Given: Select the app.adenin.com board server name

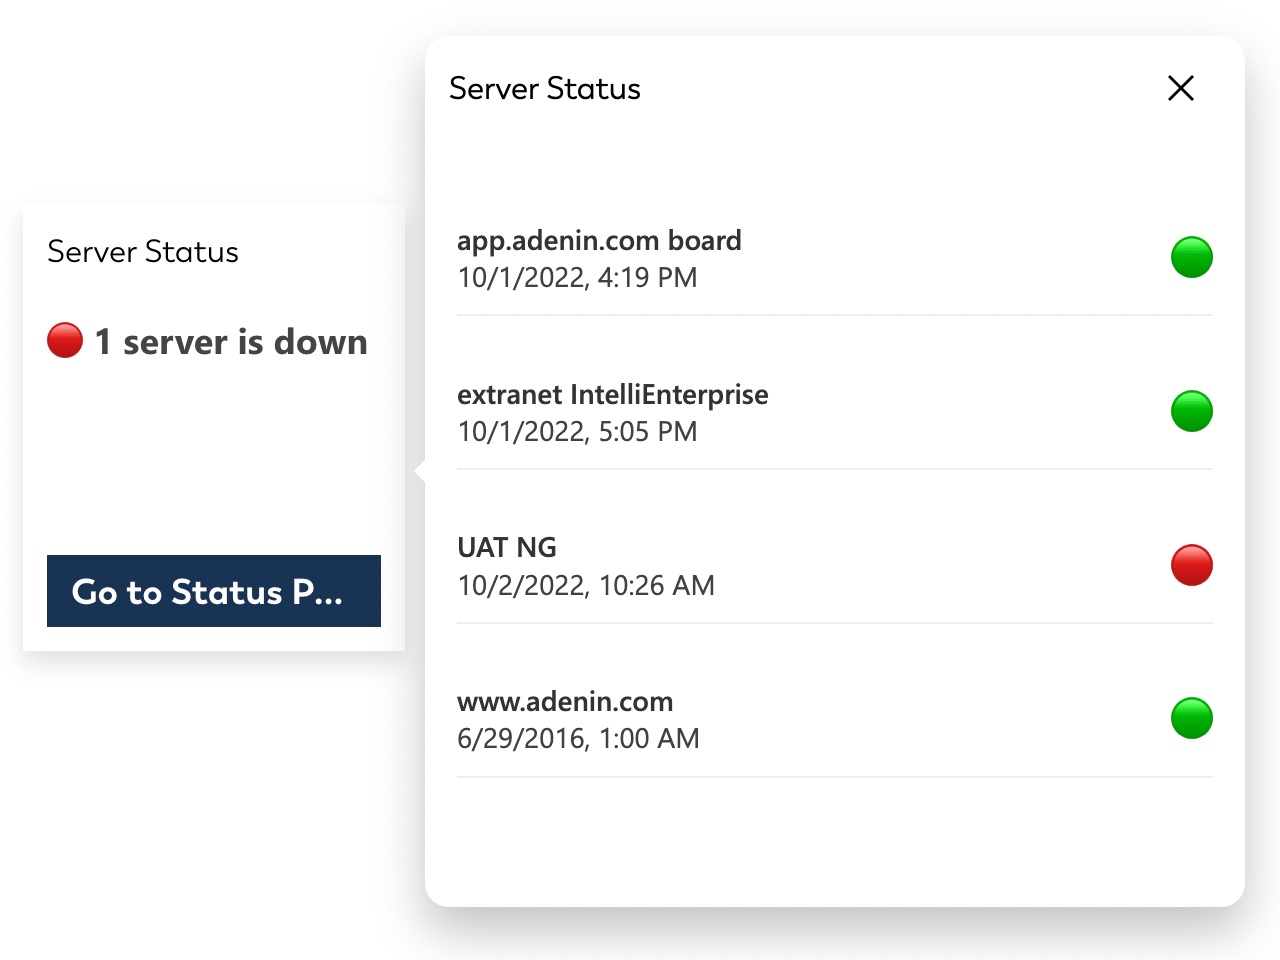Looking at the screenshot, I should point(599,241).
